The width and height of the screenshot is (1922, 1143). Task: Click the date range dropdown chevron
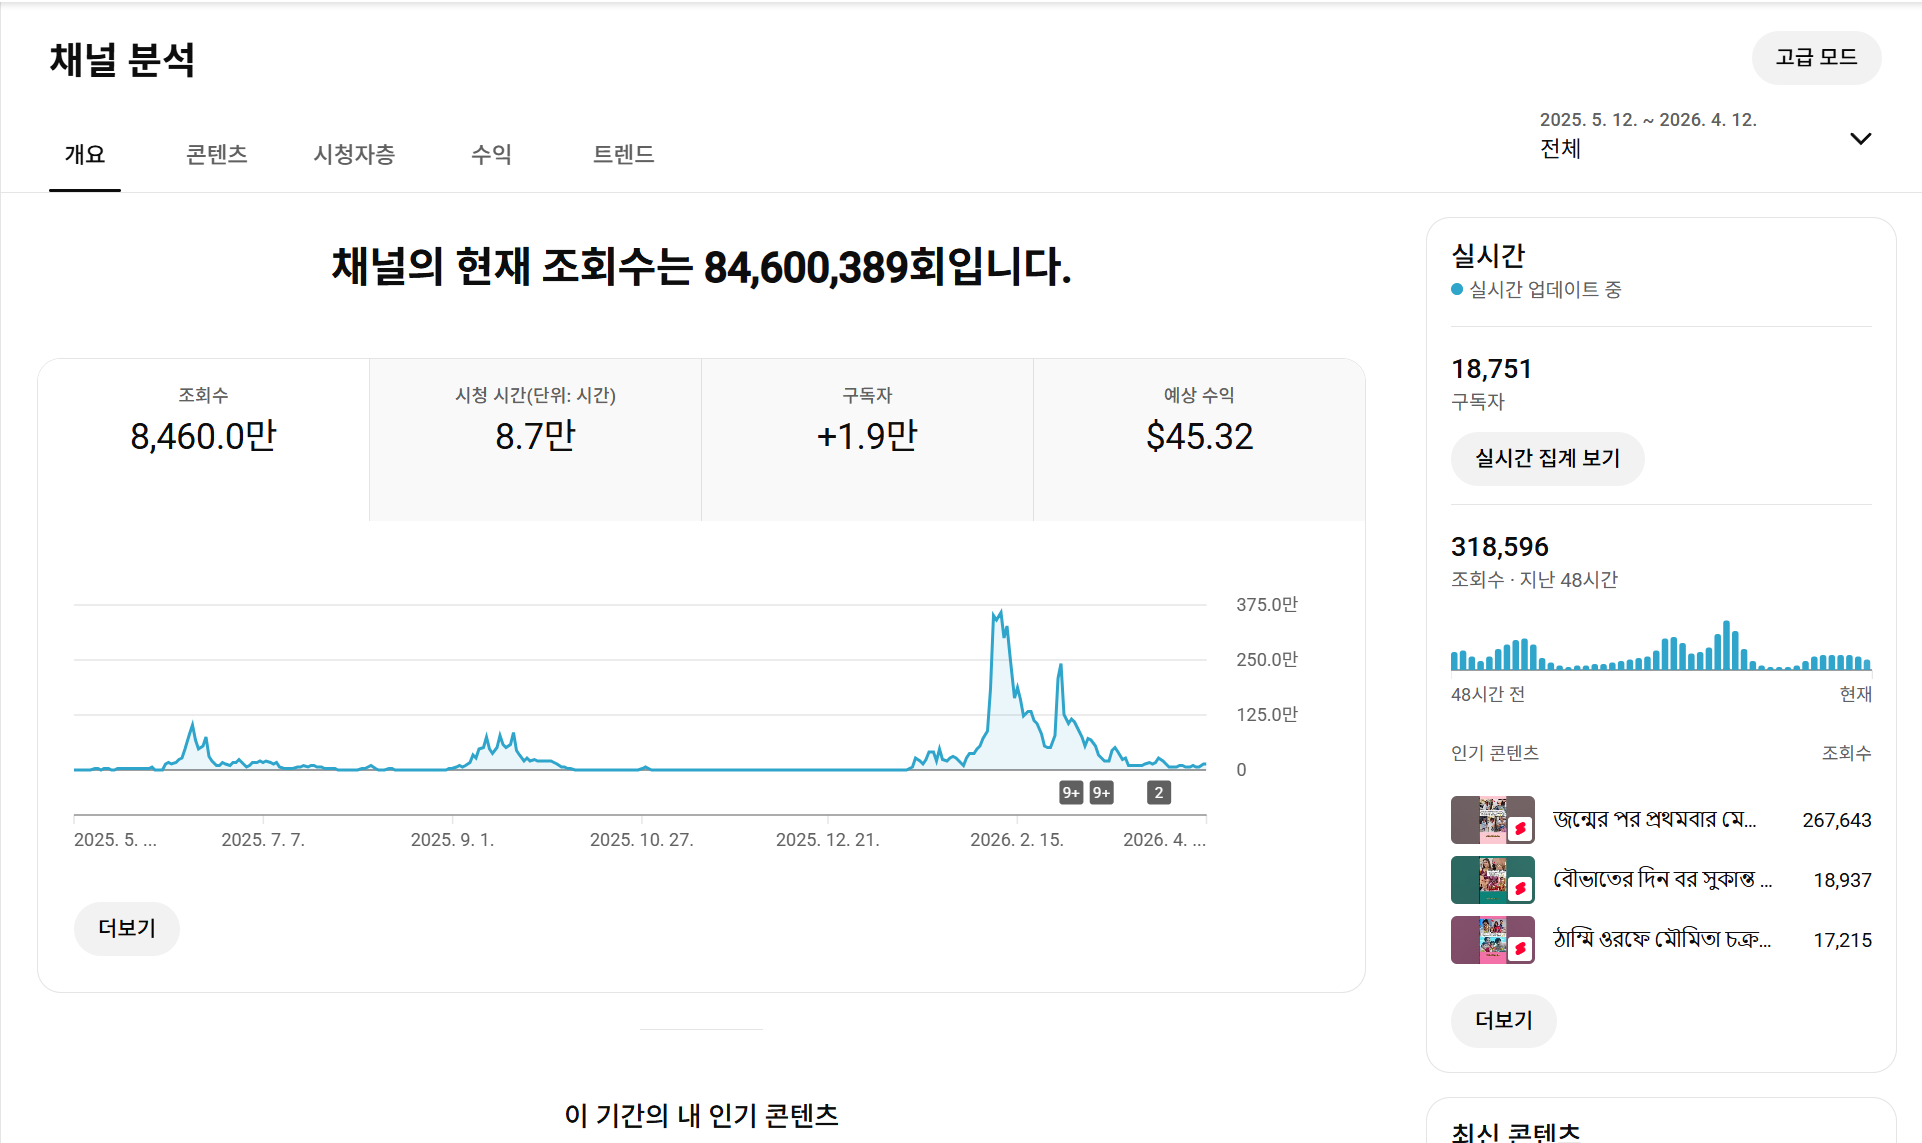tap(1860, 139)
